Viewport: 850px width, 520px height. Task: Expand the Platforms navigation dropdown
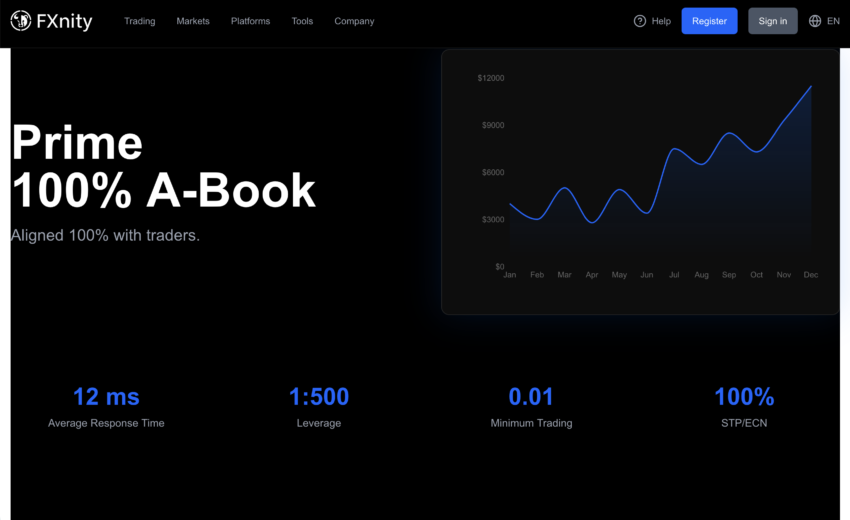pyautogui.click(x=250, y=21)
